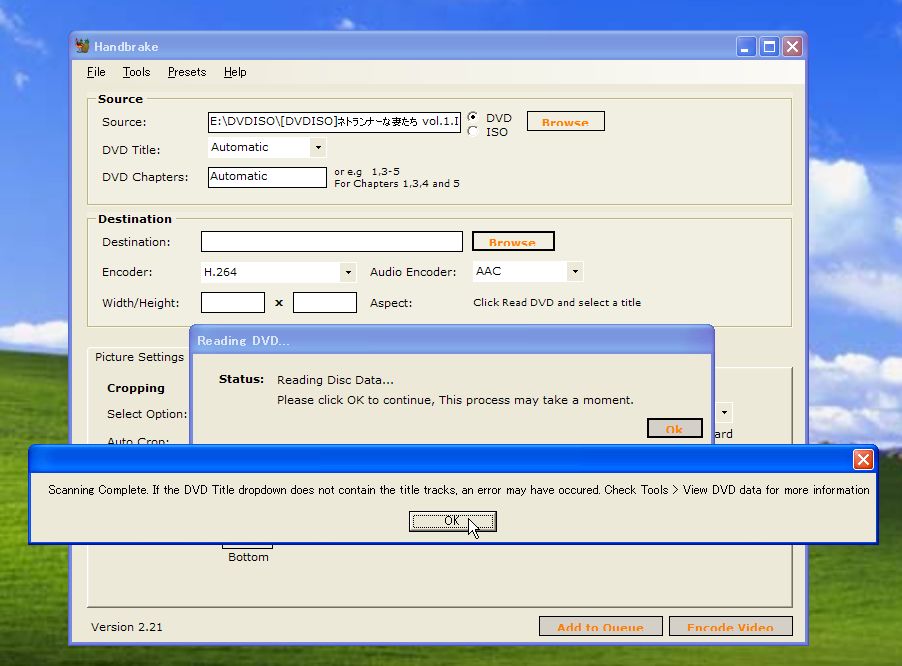
Task: Open the Presets menu
Action: click(x=187, y=72)
